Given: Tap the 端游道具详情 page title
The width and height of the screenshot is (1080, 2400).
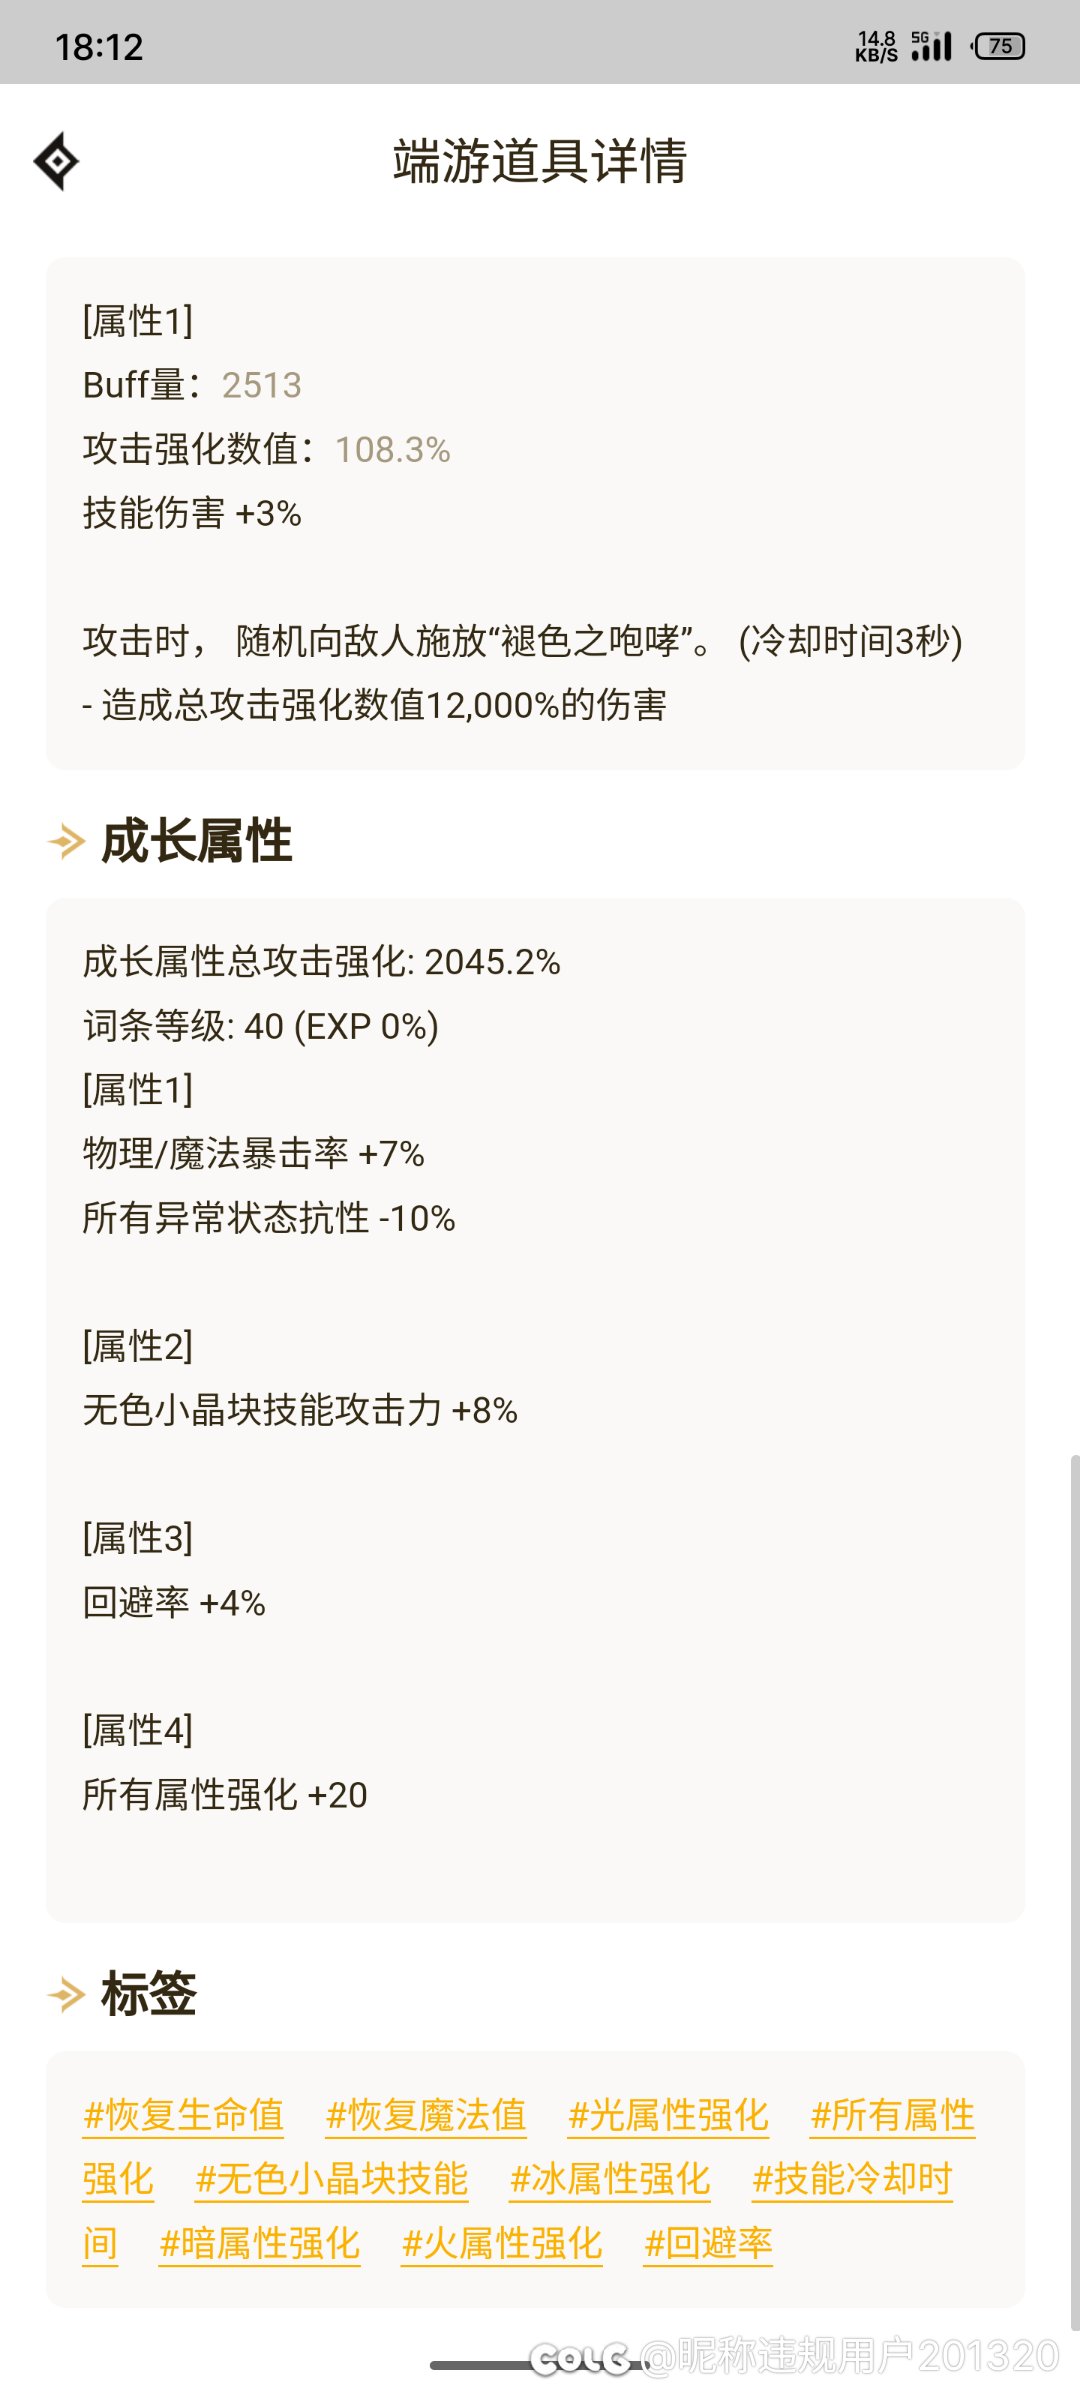Looking at the screenshot, I should click(540, 161).
